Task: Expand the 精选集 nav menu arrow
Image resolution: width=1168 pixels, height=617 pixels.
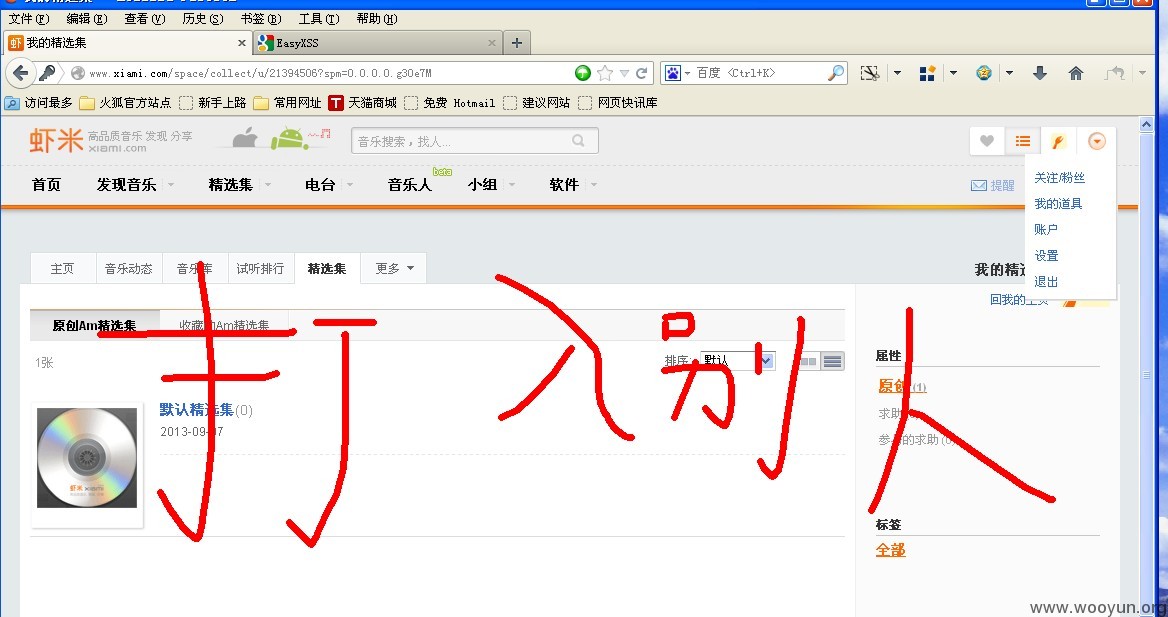Action: pyautogui.click(x=267, y=185)
